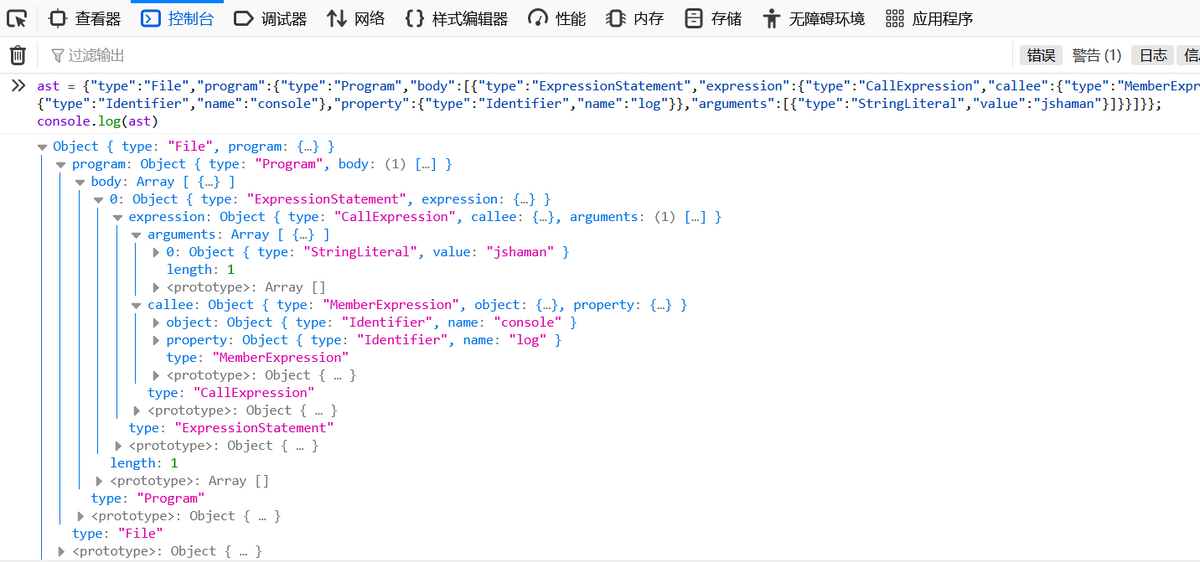Expand the property: Identifier log node
The height and width of the screenshot is (562, 1200).
click(x=156, y=340)
